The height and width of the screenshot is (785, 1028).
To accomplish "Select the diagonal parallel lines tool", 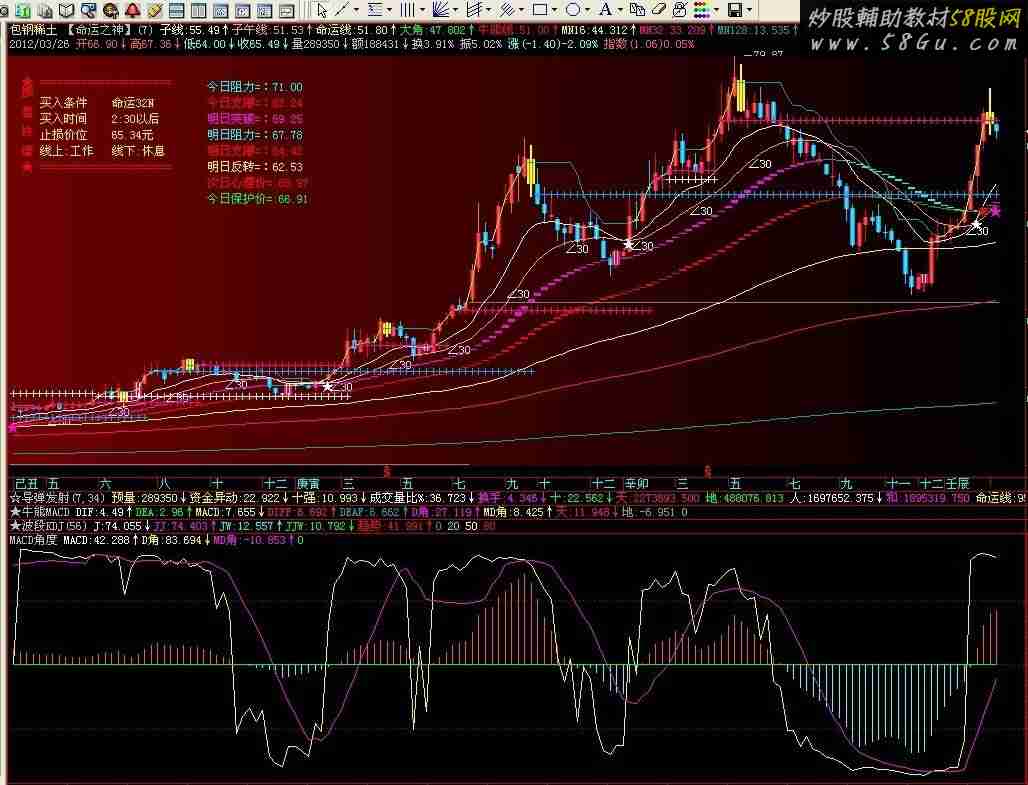I will (507, 10).
